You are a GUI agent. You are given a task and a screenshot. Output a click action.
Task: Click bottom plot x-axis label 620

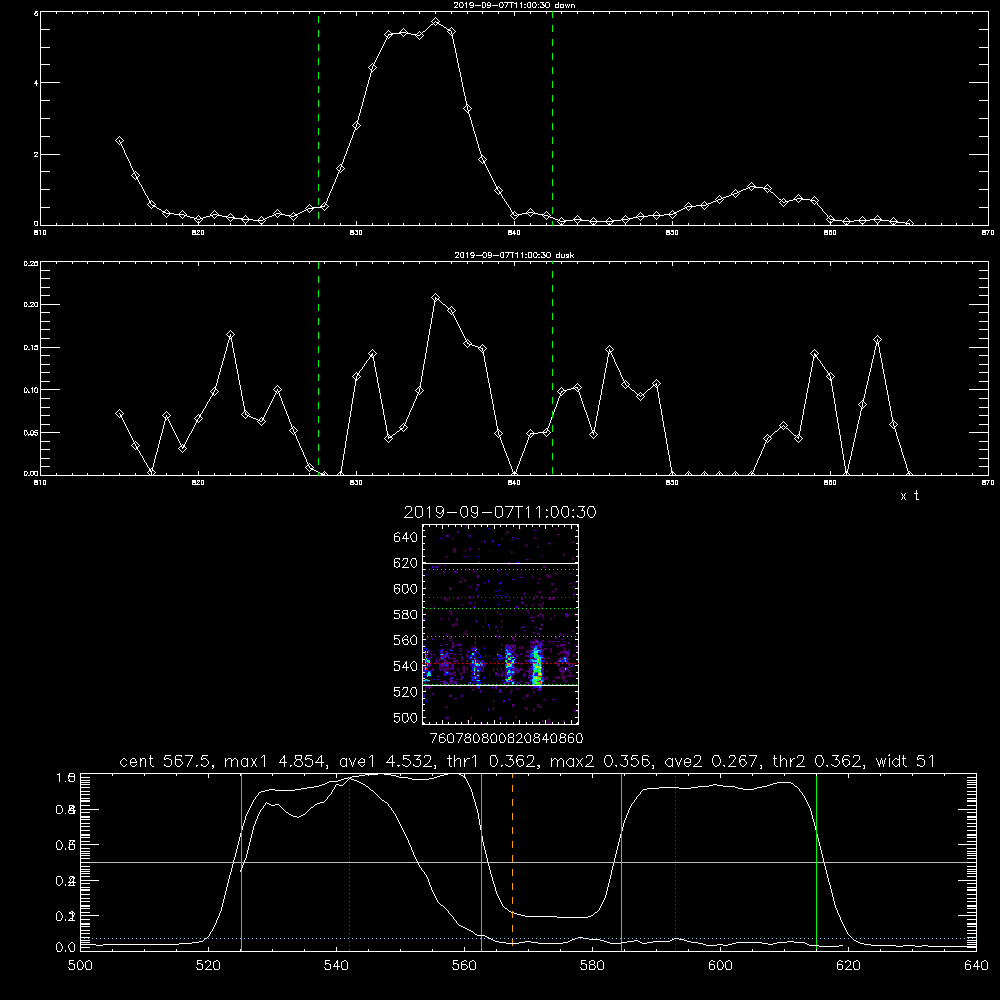coord(848,966)
